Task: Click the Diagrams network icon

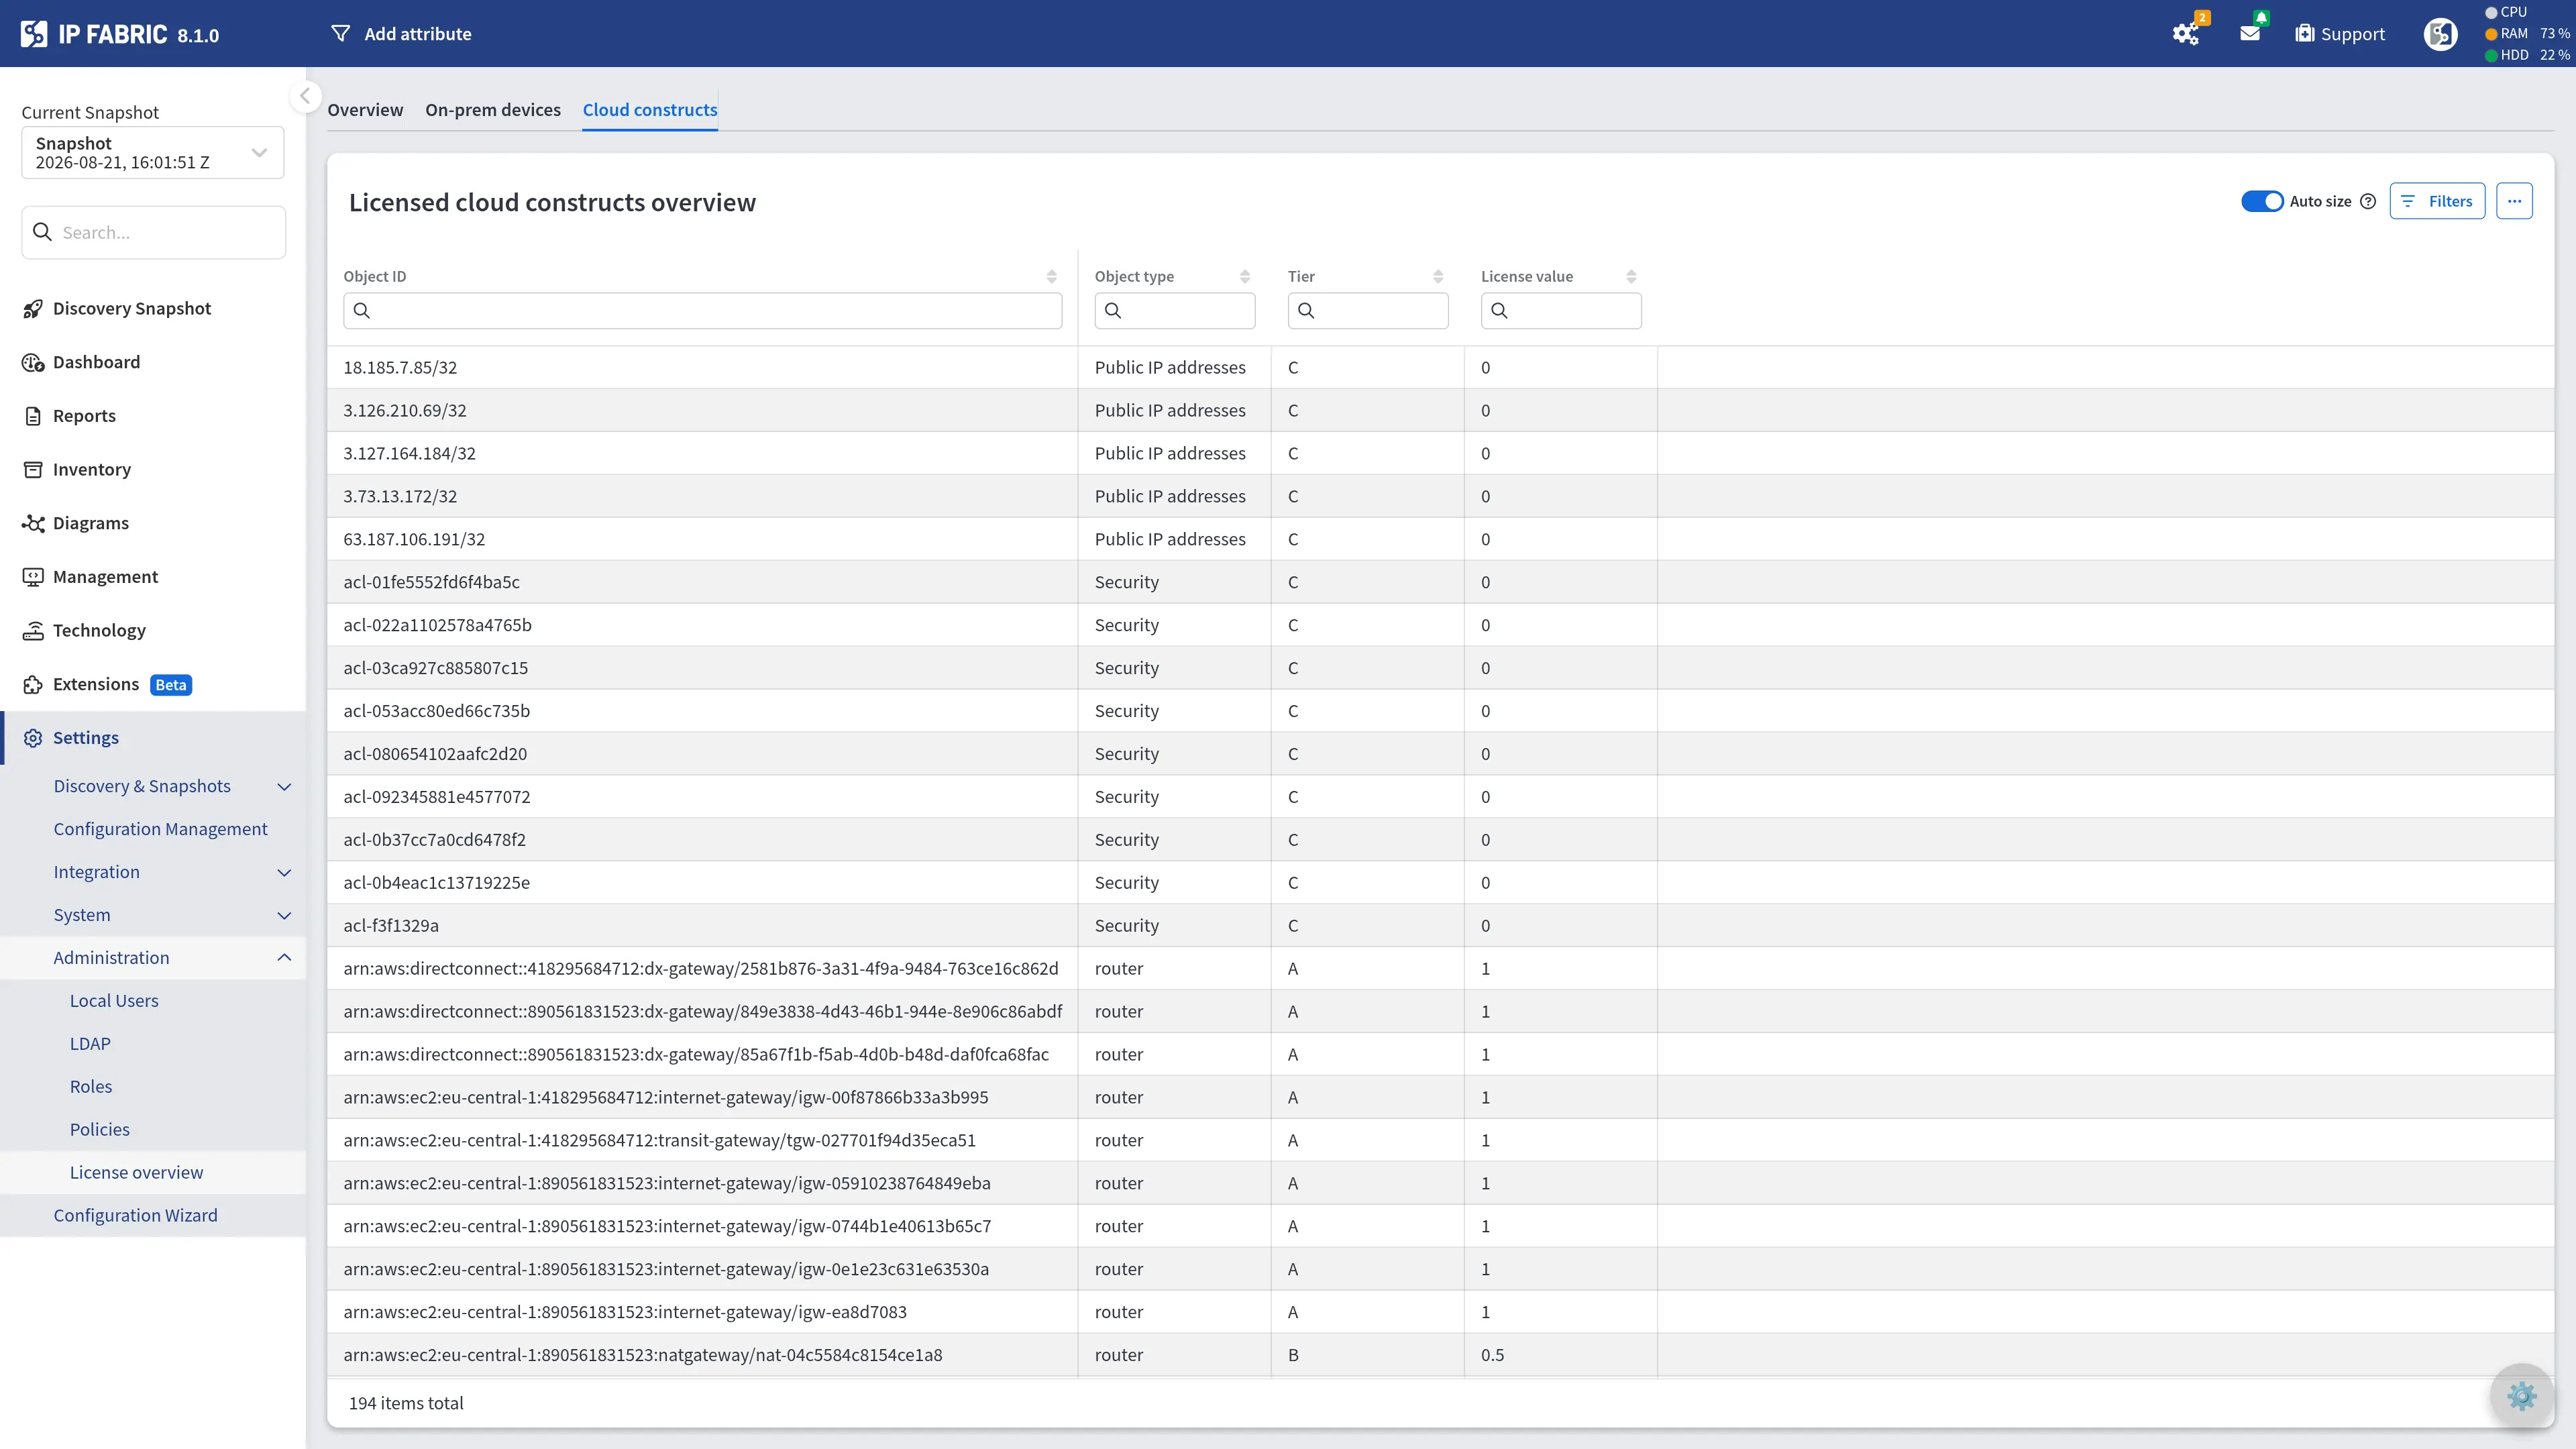Action: [x=33, y=523]
